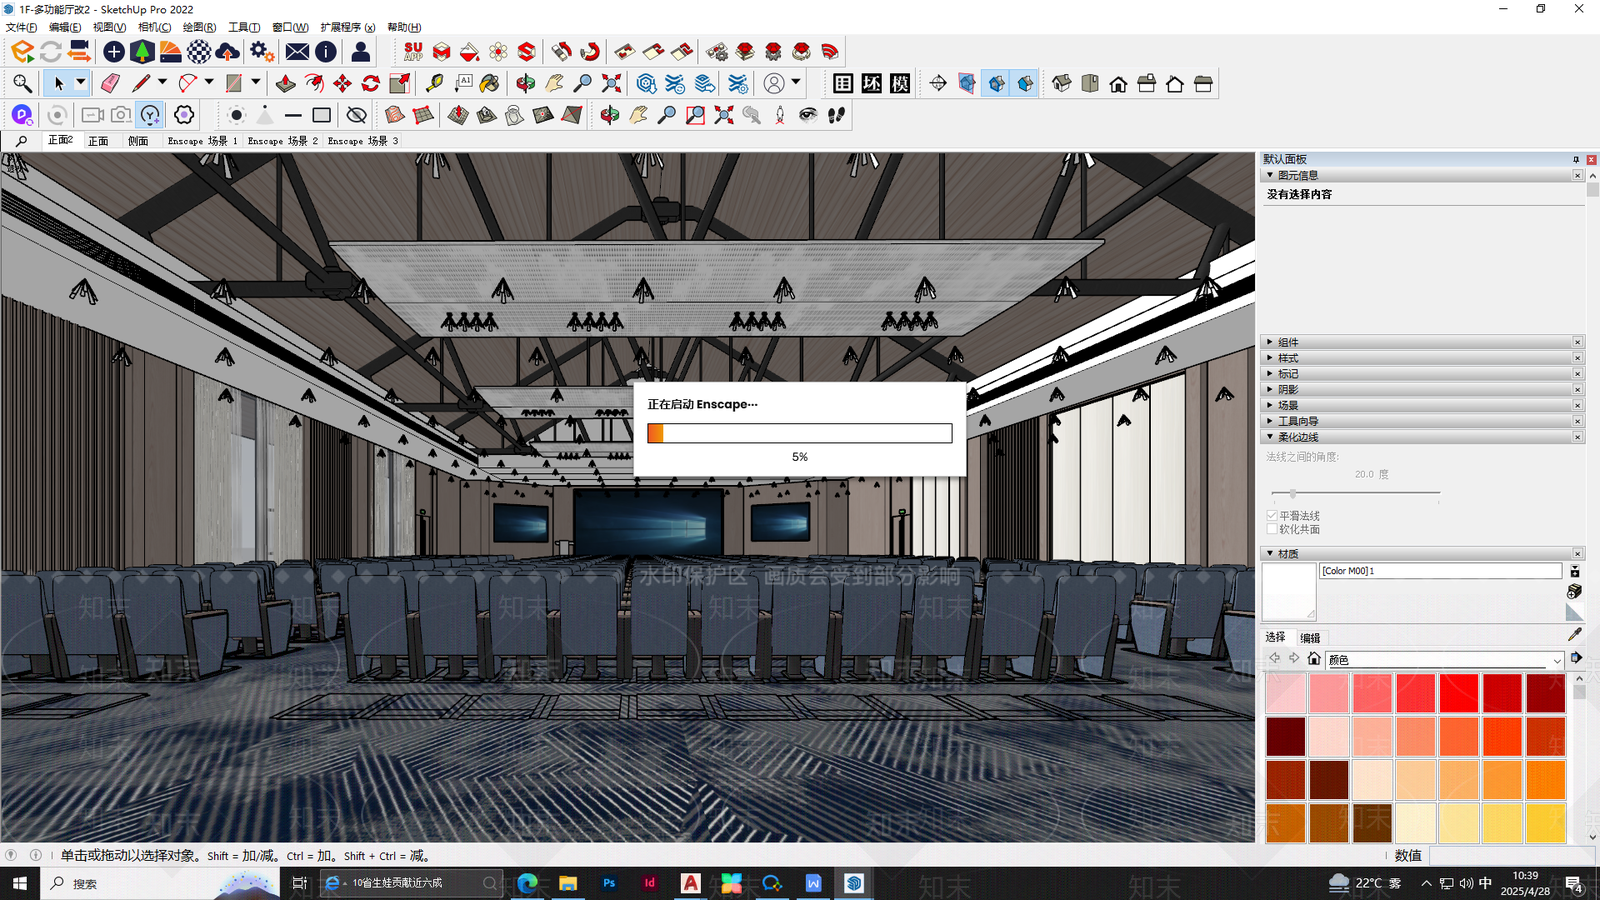Select the Push/Pull tool
The image size is (1600, 900).
285,83
